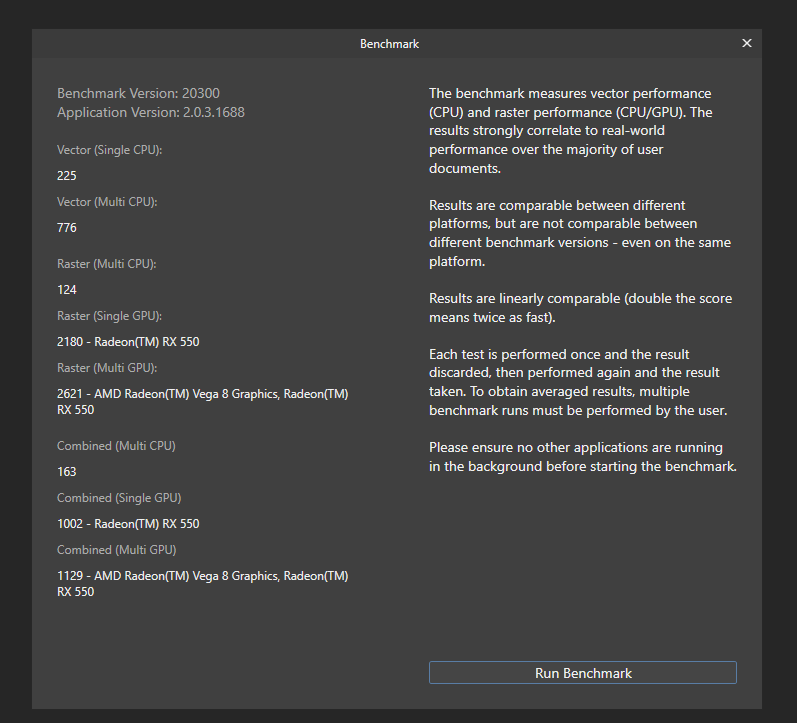The height and width of the screenshot is (723, 797).
Task: Click the paragraph about background applications
Action: 583,457
